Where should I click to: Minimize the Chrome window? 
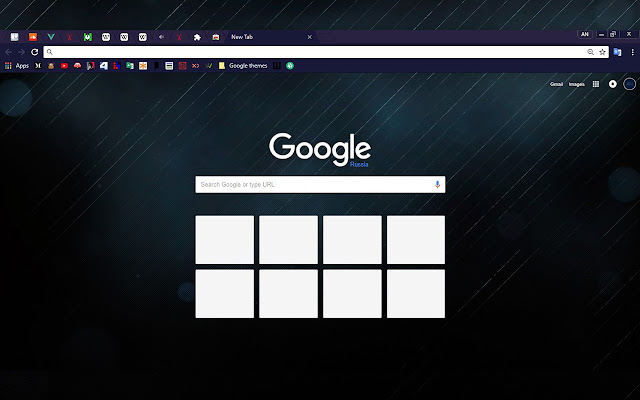tap(601, 35)
